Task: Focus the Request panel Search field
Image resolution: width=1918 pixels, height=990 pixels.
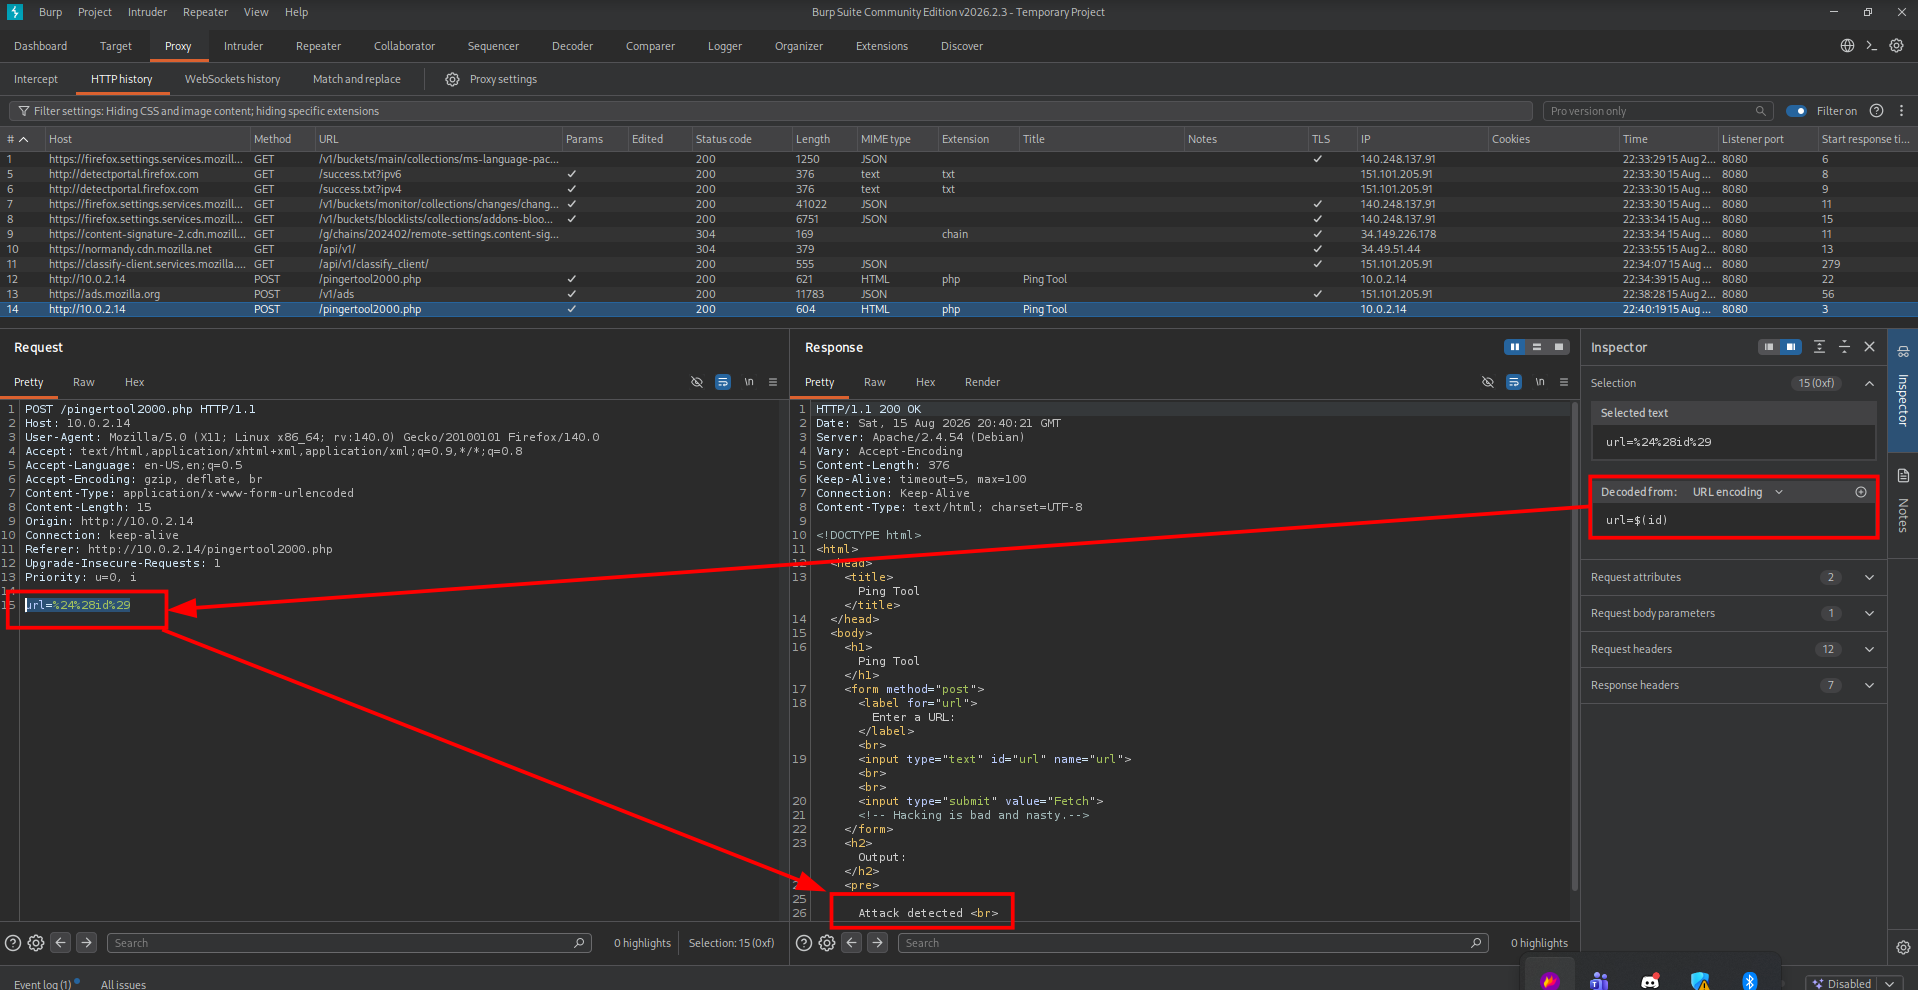Action: click(349, 943)
